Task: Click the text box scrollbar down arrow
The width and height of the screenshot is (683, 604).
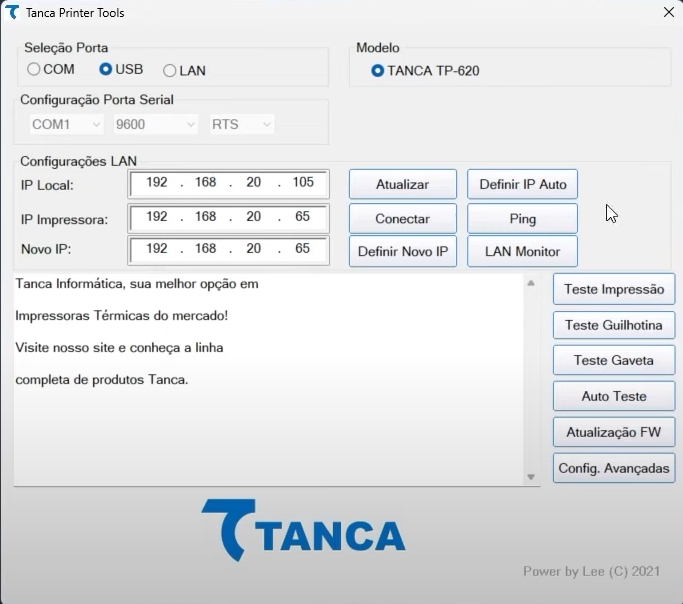Action: (x=531, y=477)
